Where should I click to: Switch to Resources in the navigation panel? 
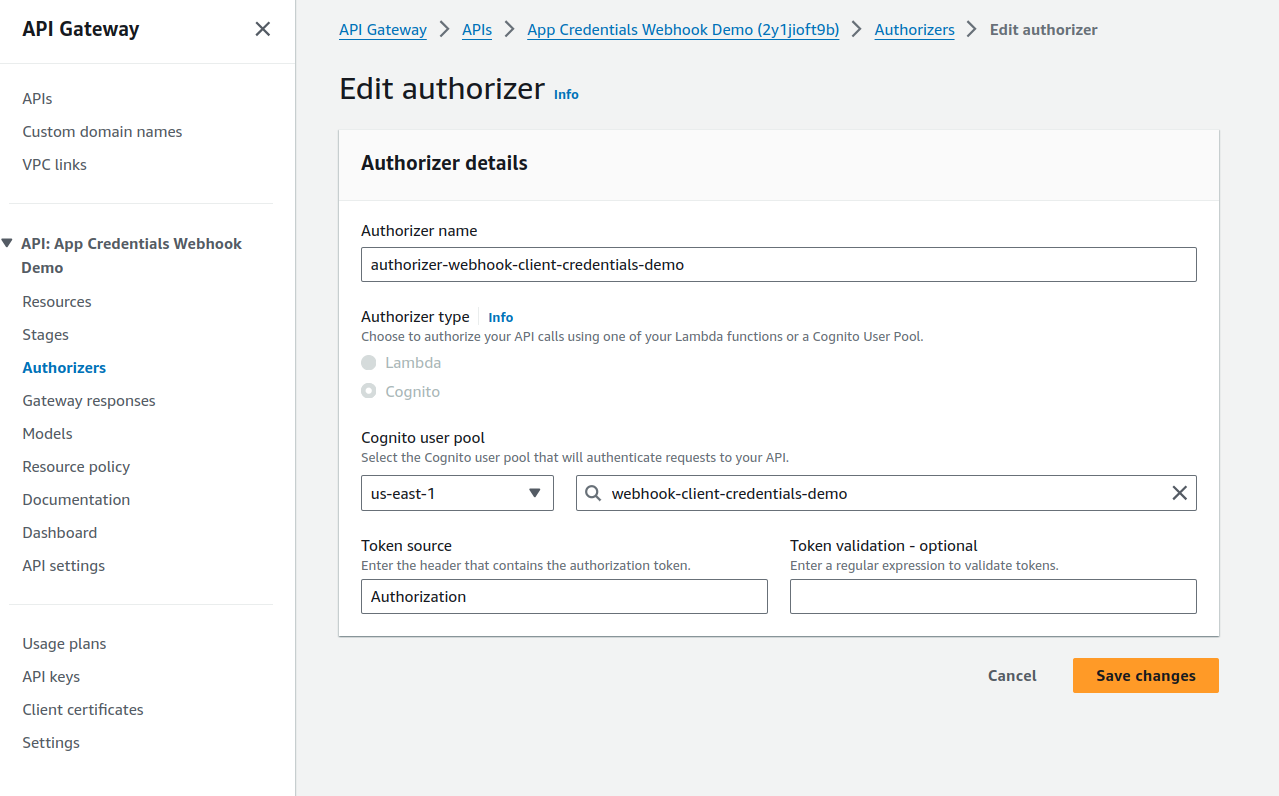point(56,301)
